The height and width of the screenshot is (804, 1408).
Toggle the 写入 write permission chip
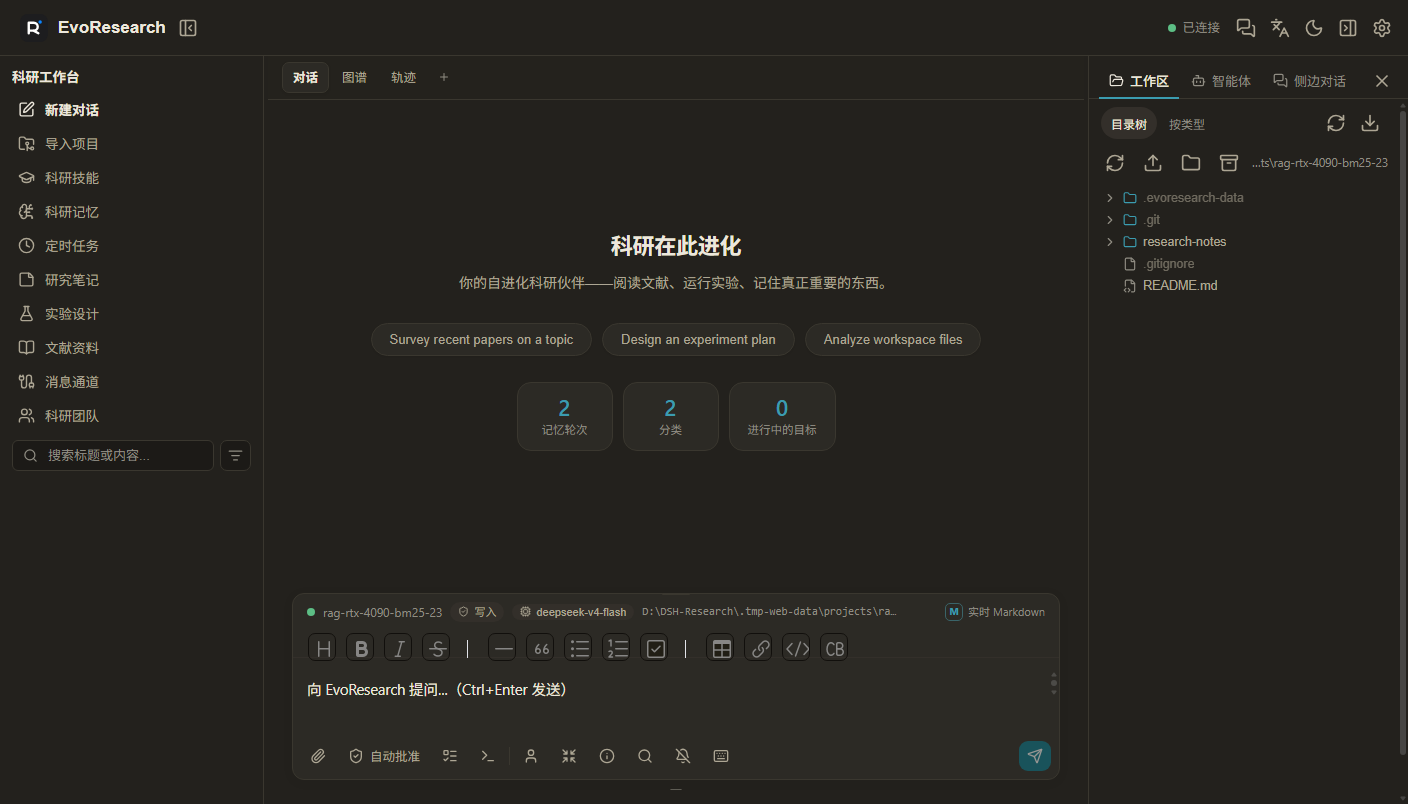[477, 612]
